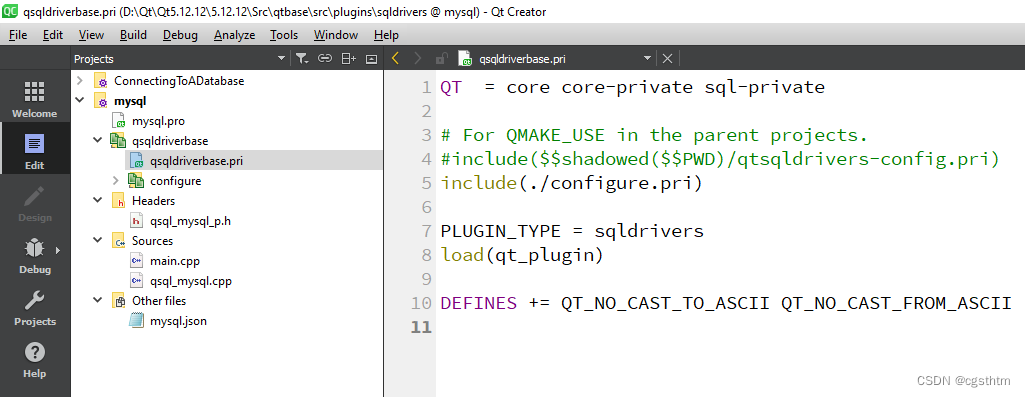Click the mysql.pro file icon
The image size is (1025, 397).
119,121
